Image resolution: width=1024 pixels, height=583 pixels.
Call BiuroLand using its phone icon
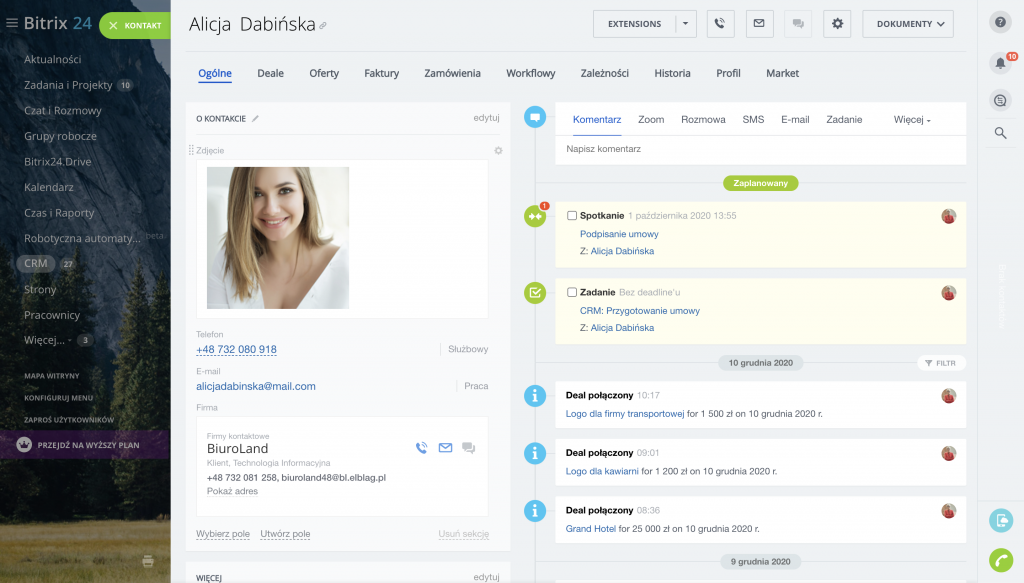tap(421, 448)
